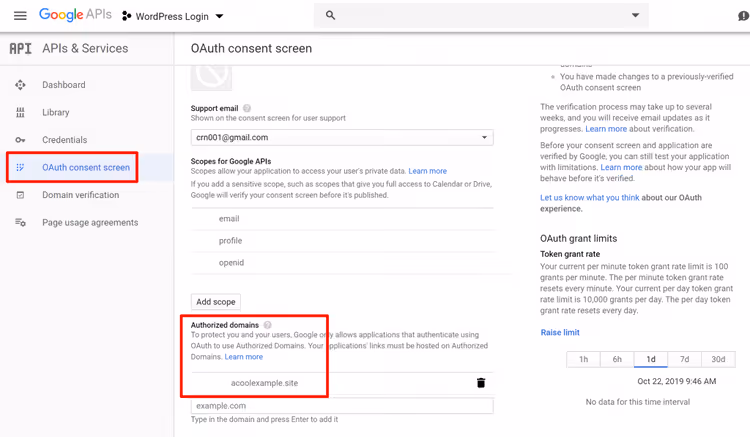The image size is (750, 437).
Task: Click Learn more about verification link
Action: tap(606, 129)
